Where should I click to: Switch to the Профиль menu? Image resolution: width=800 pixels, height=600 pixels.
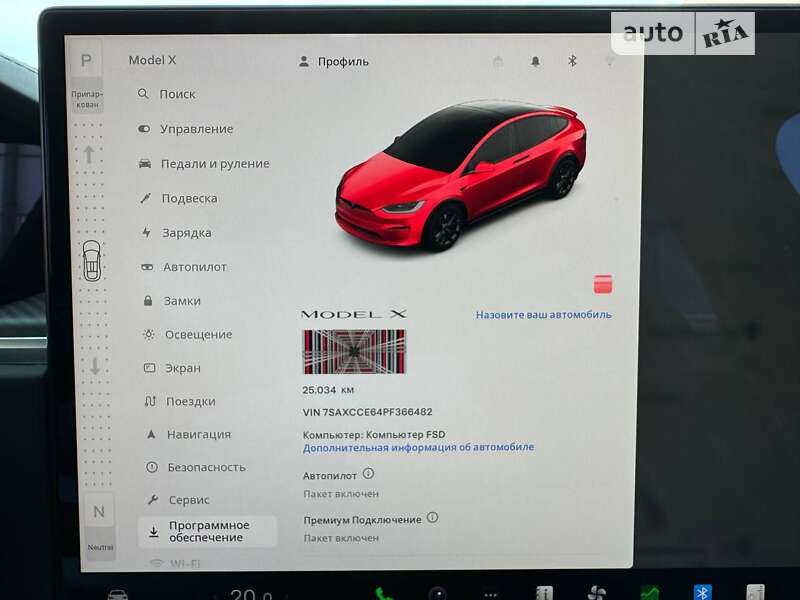335,61
